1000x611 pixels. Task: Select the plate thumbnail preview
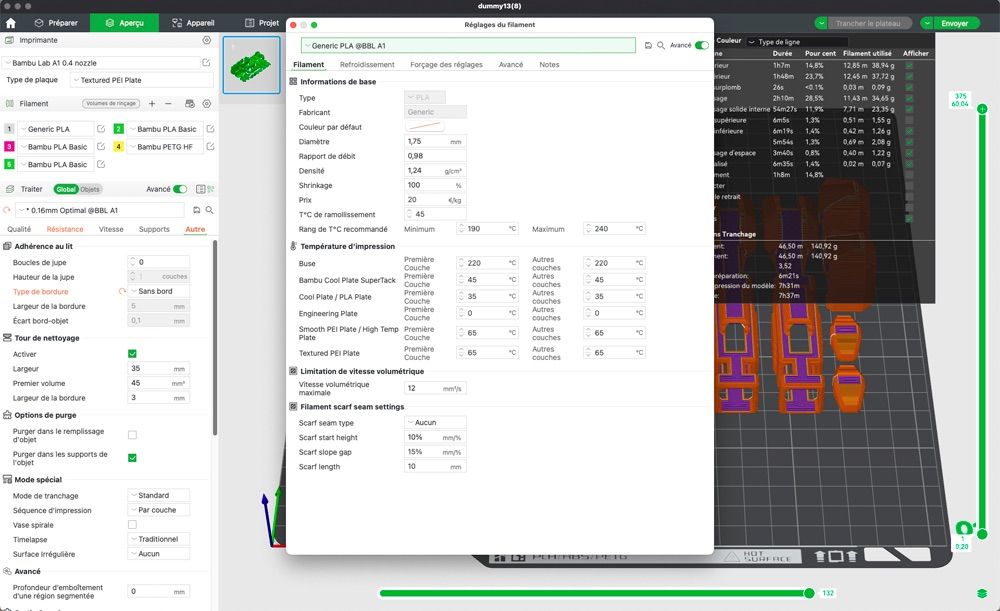point(251,65)
